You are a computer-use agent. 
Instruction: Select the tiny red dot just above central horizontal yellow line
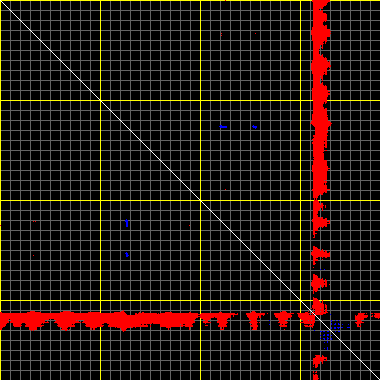[x=226, y=190]
